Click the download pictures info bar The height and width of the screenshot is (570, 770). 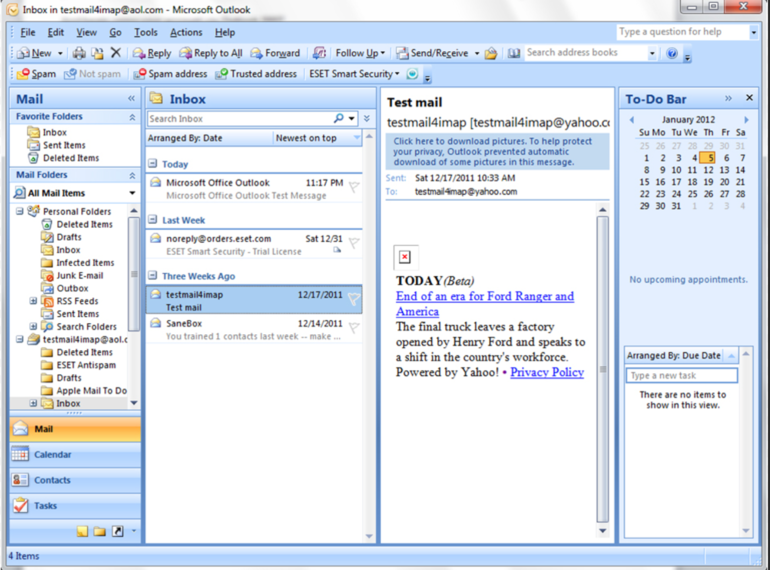(x=497, y=152)
